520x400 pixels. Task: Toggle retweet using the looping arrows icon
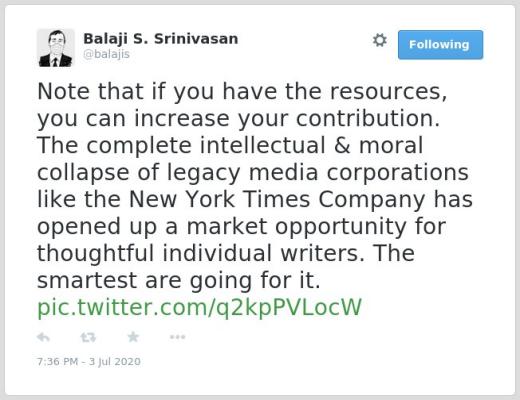88,337
